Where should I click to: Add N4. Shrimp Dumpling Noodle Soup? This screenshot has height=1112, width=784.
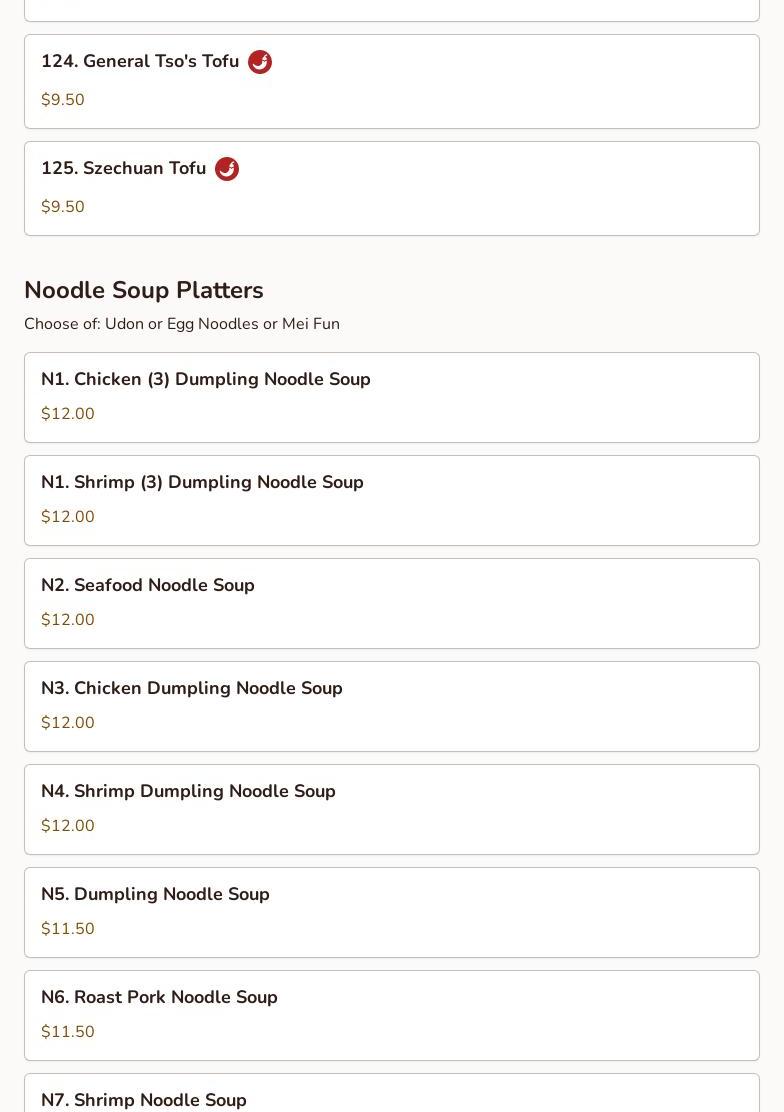(x=188, y=792)
